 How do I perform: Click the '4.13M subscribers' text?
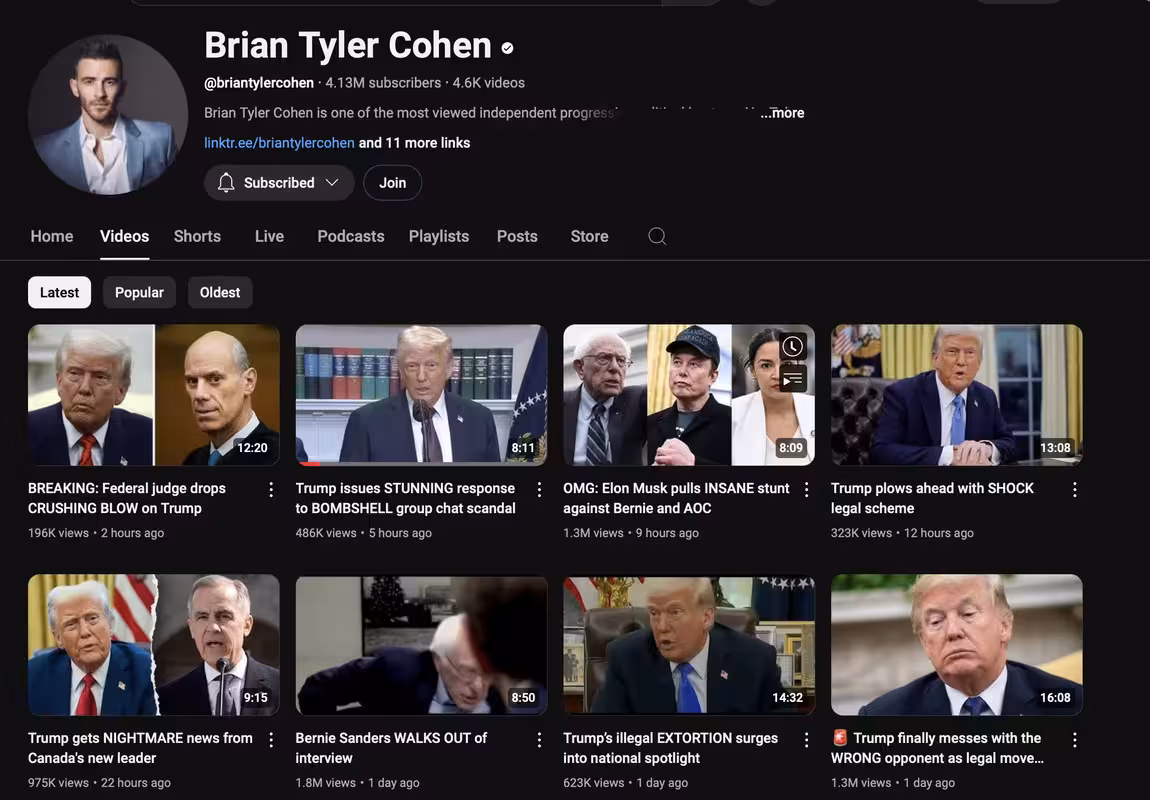click(x=383, y=83)
